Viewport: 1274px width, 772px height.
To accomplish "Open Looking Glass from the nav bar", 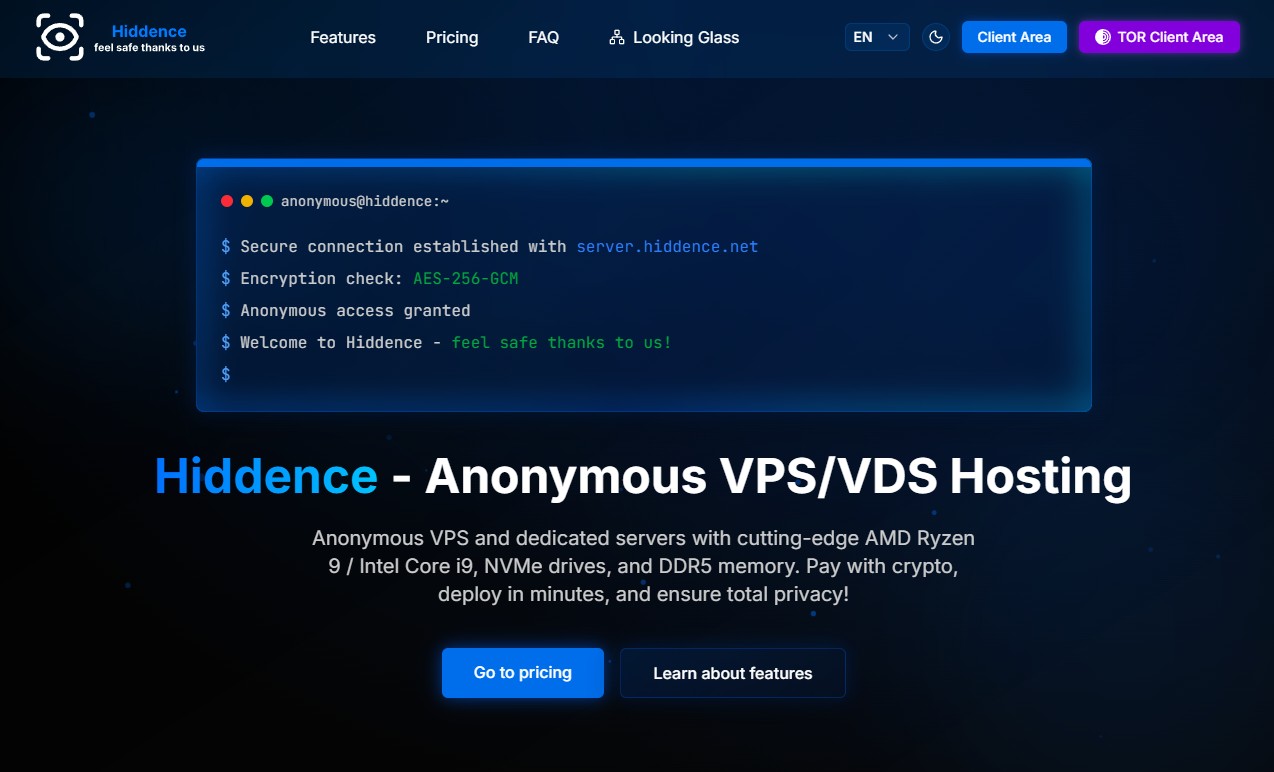I will (674, 37).
